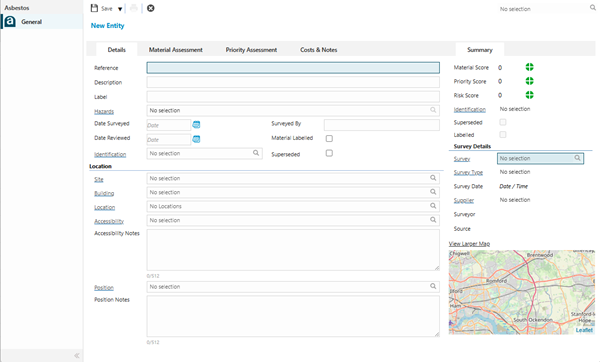600x362 pixels.
Task: Open the Save dropdown arrow
Action: point(120,9)
